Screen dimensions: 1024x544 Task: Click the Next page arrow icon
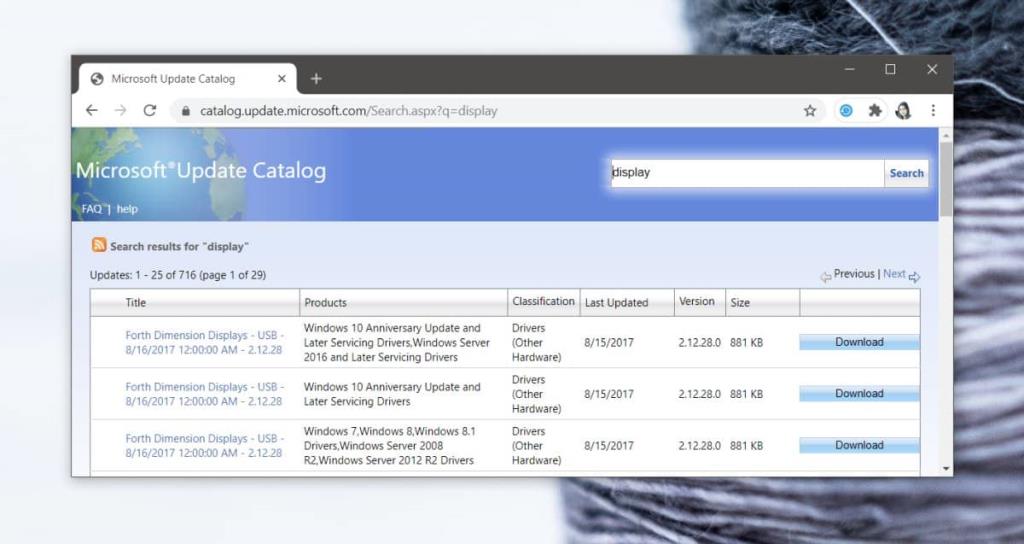point(914,277)
